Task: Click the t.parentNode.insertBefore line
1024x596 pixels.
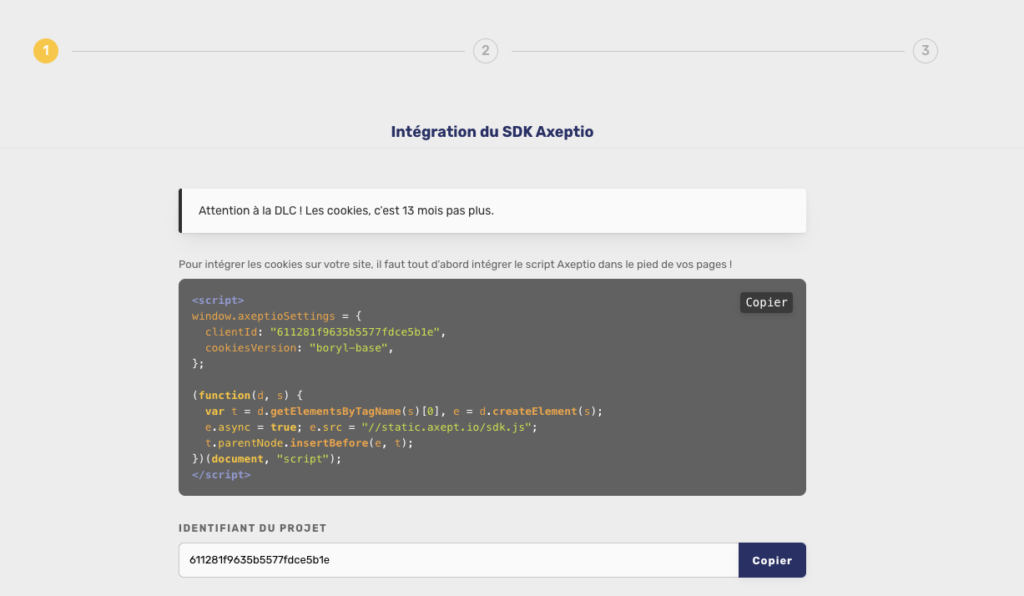Action: (309, 443)
